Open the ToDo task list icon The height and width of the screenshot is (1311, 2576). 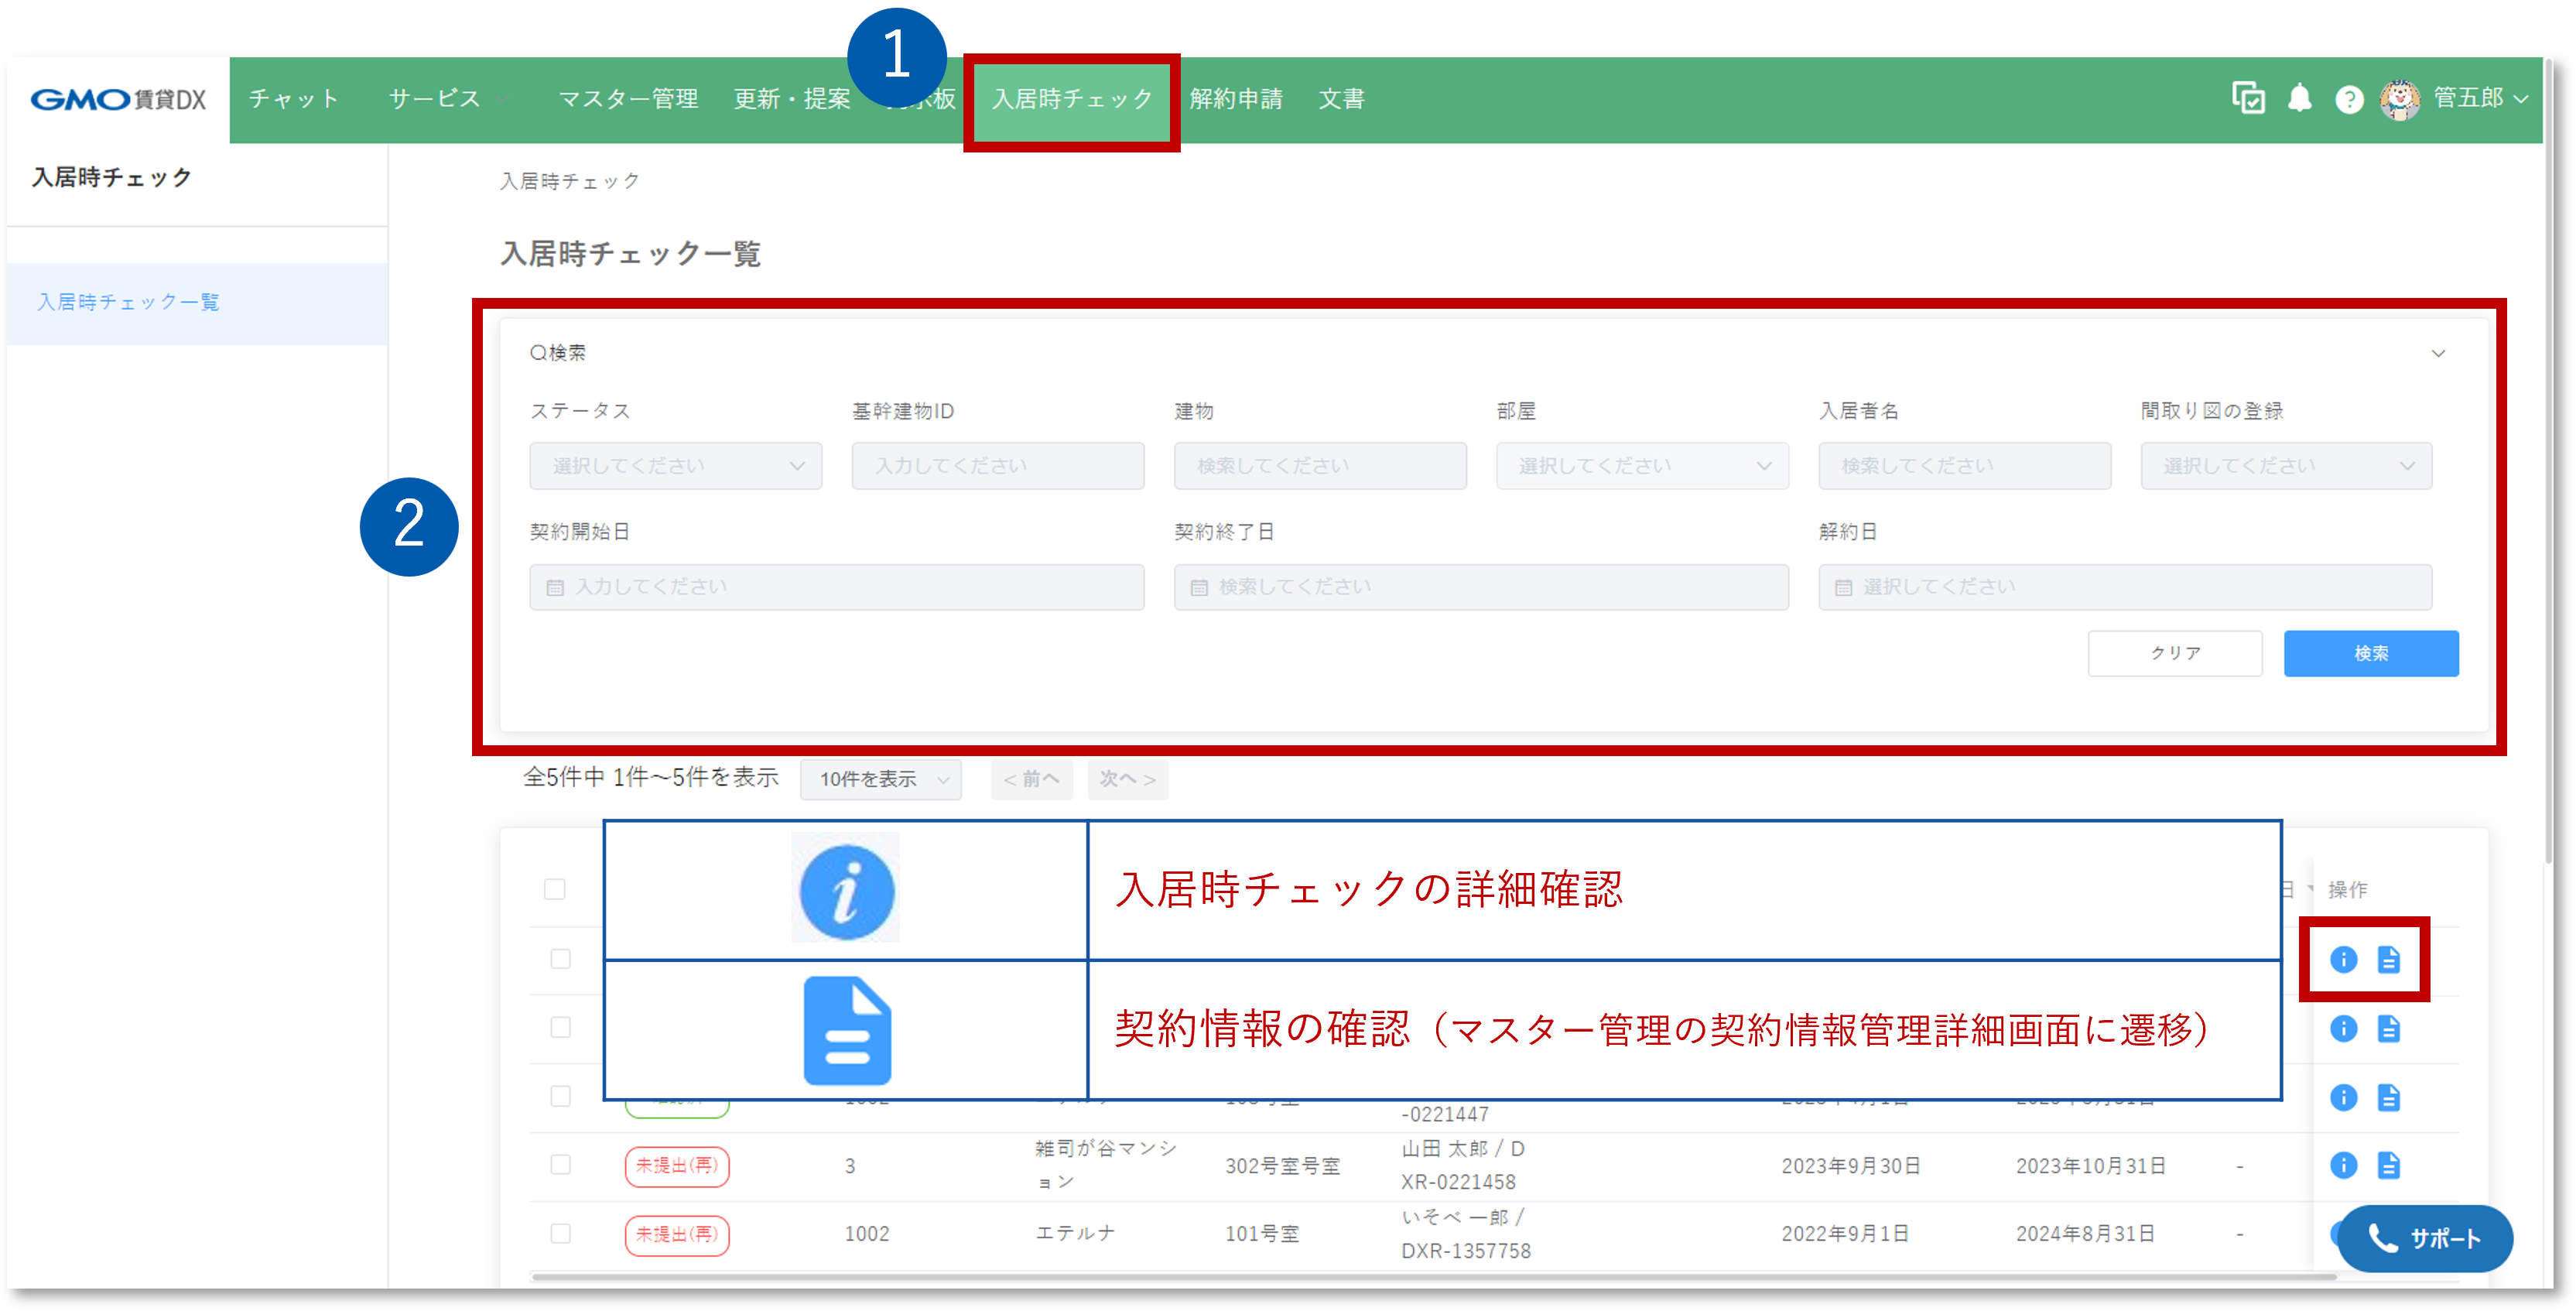2248,99
